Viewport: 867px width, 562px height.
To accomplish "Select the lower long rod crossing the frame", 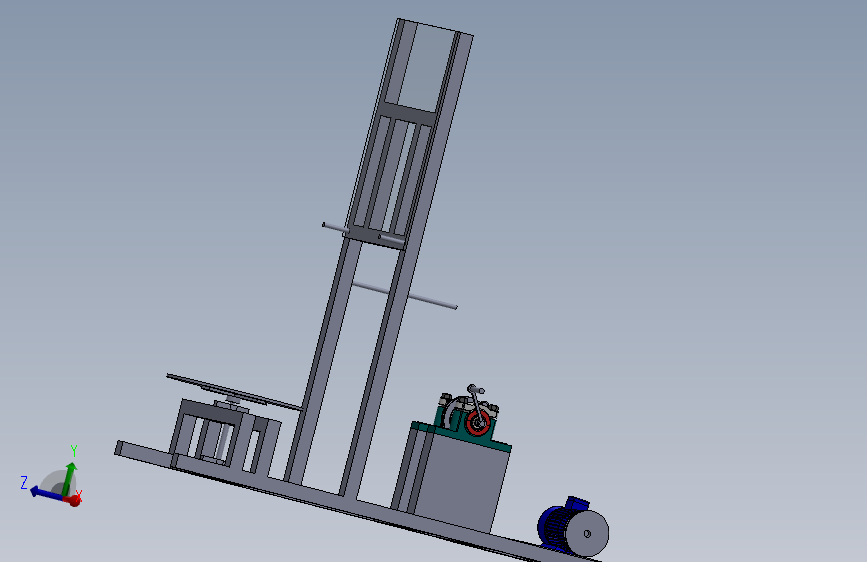I will tap(404, 295).
